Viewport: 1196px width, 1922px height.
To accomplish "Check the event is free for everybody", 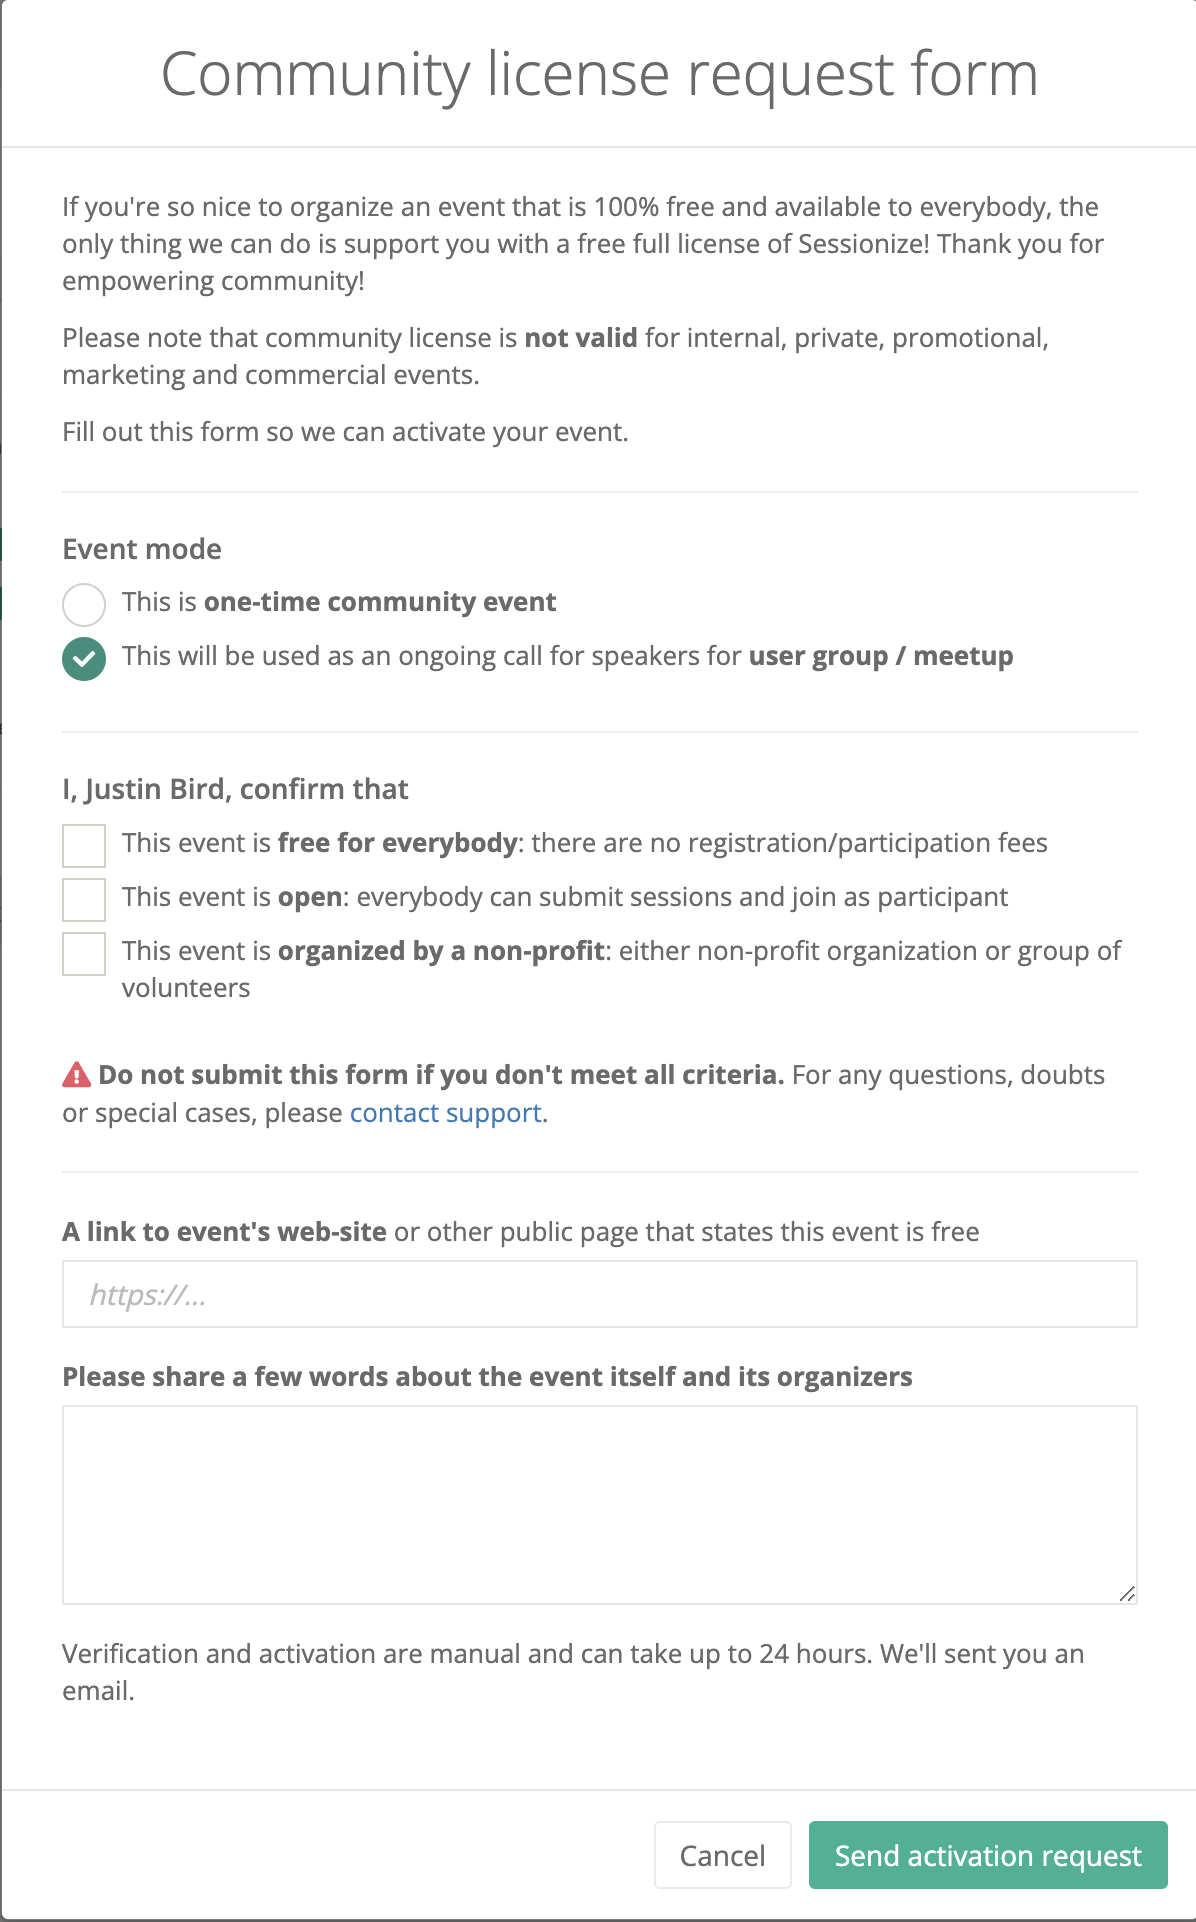I will [84, 846].
